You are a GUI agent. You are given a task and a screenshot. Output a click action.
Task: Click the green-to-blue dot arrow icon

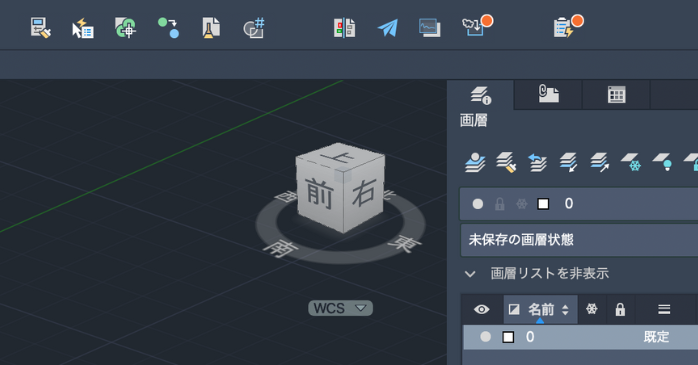tap(168, 28)
